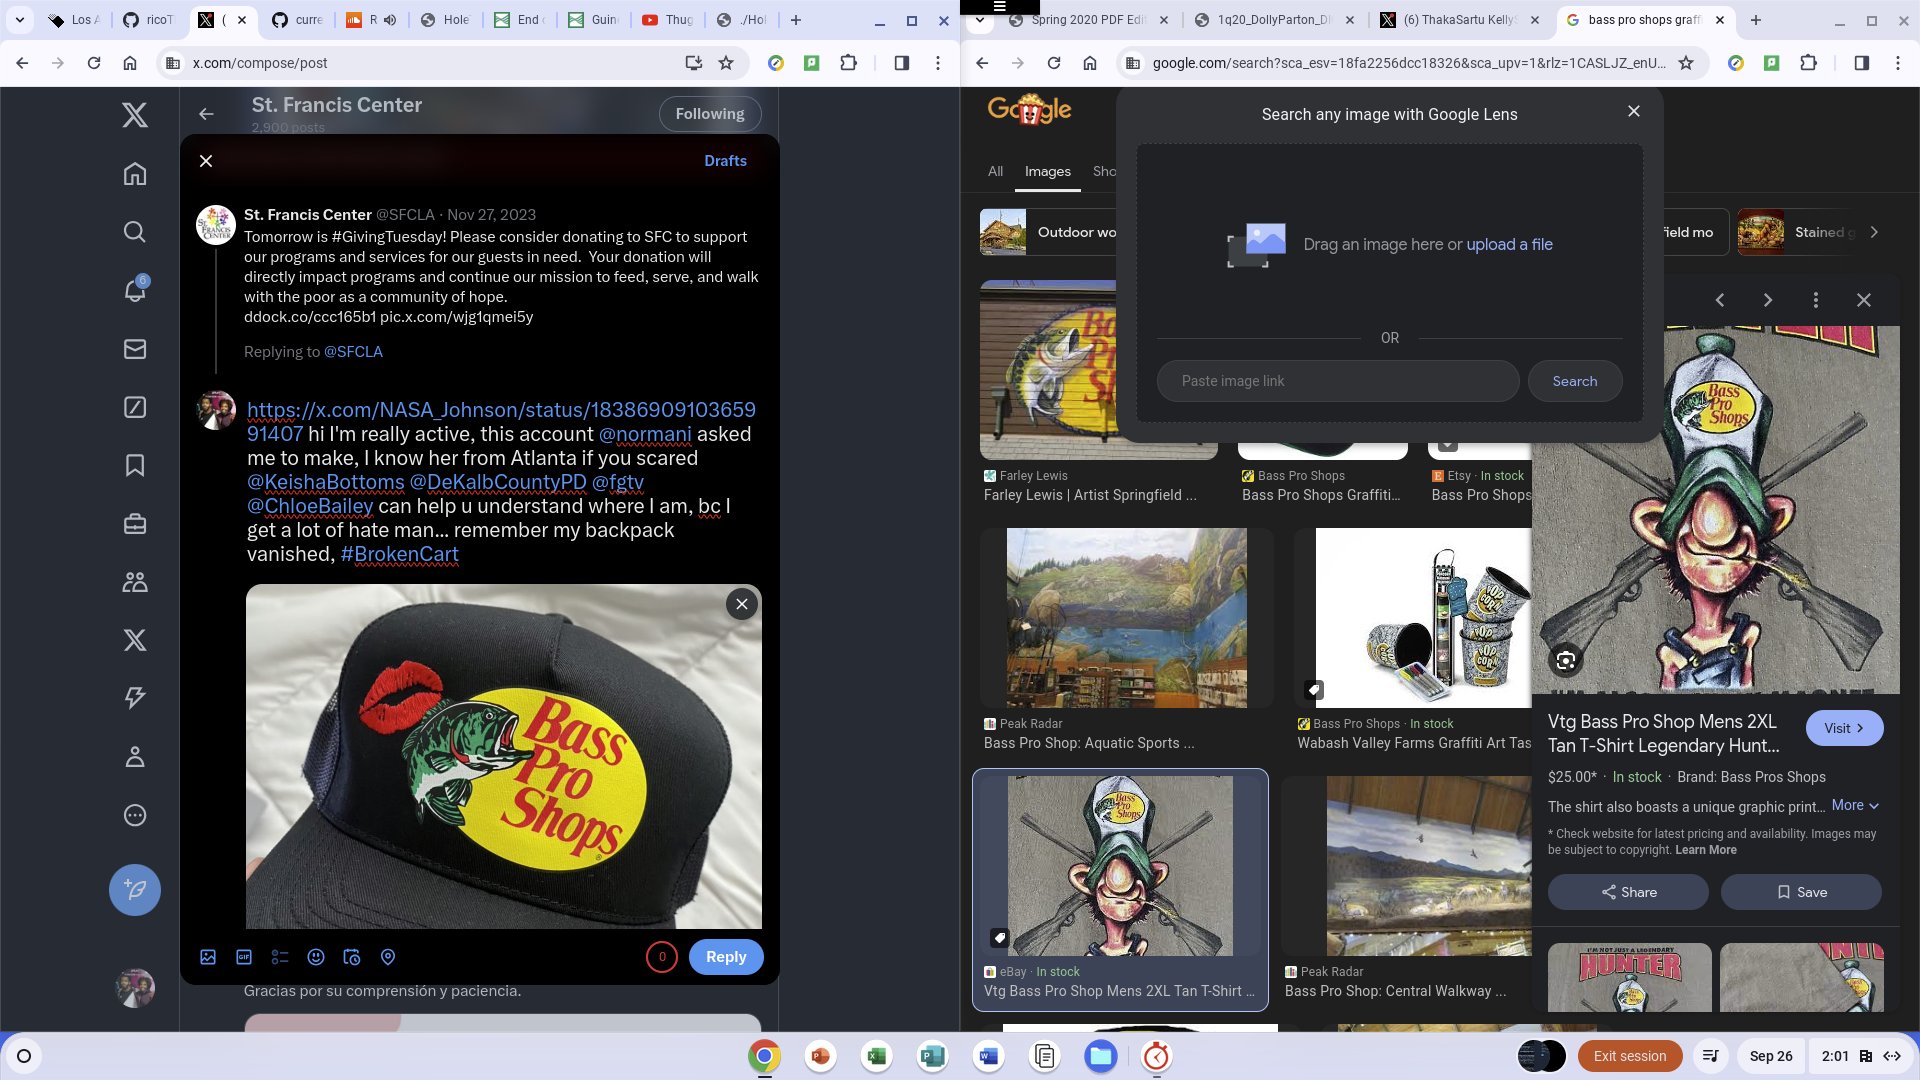This screenshot has height=1080, width=1920.
Task: Open Profile in X sidebar
Action: (135, 757)
